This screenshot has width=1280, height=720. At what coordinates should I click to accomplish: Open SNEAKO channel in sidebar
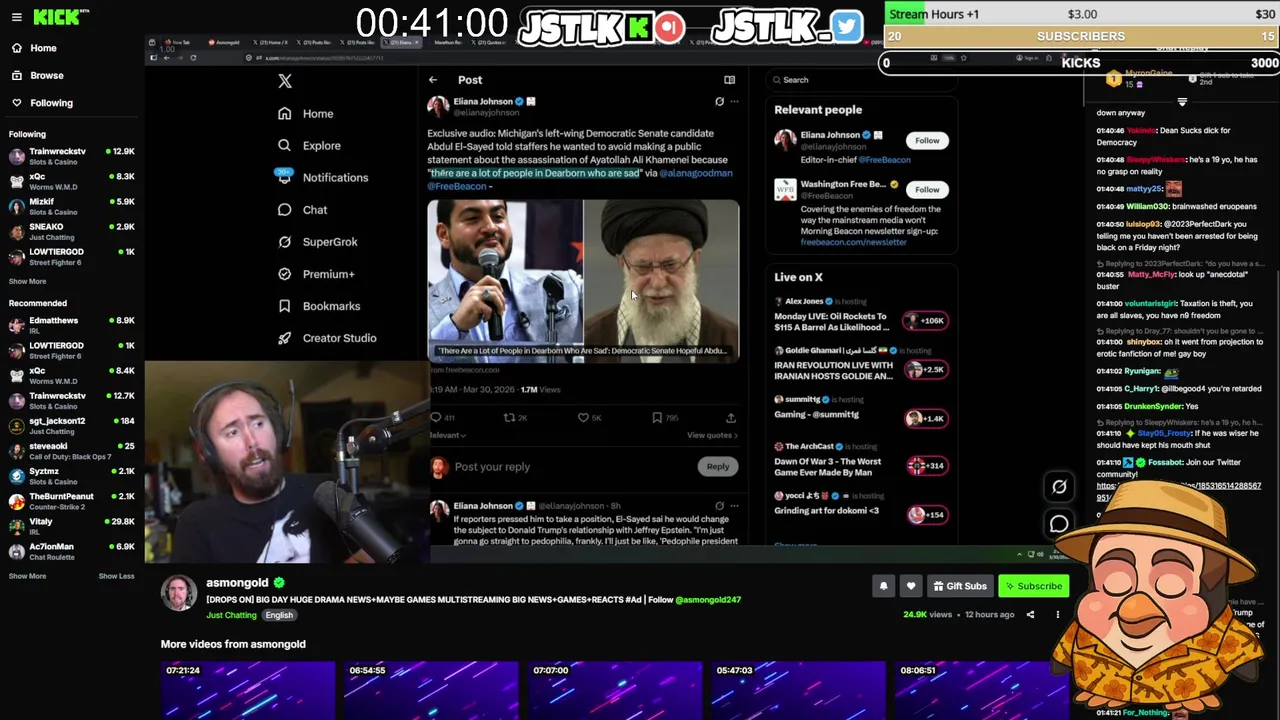(71, 231)
